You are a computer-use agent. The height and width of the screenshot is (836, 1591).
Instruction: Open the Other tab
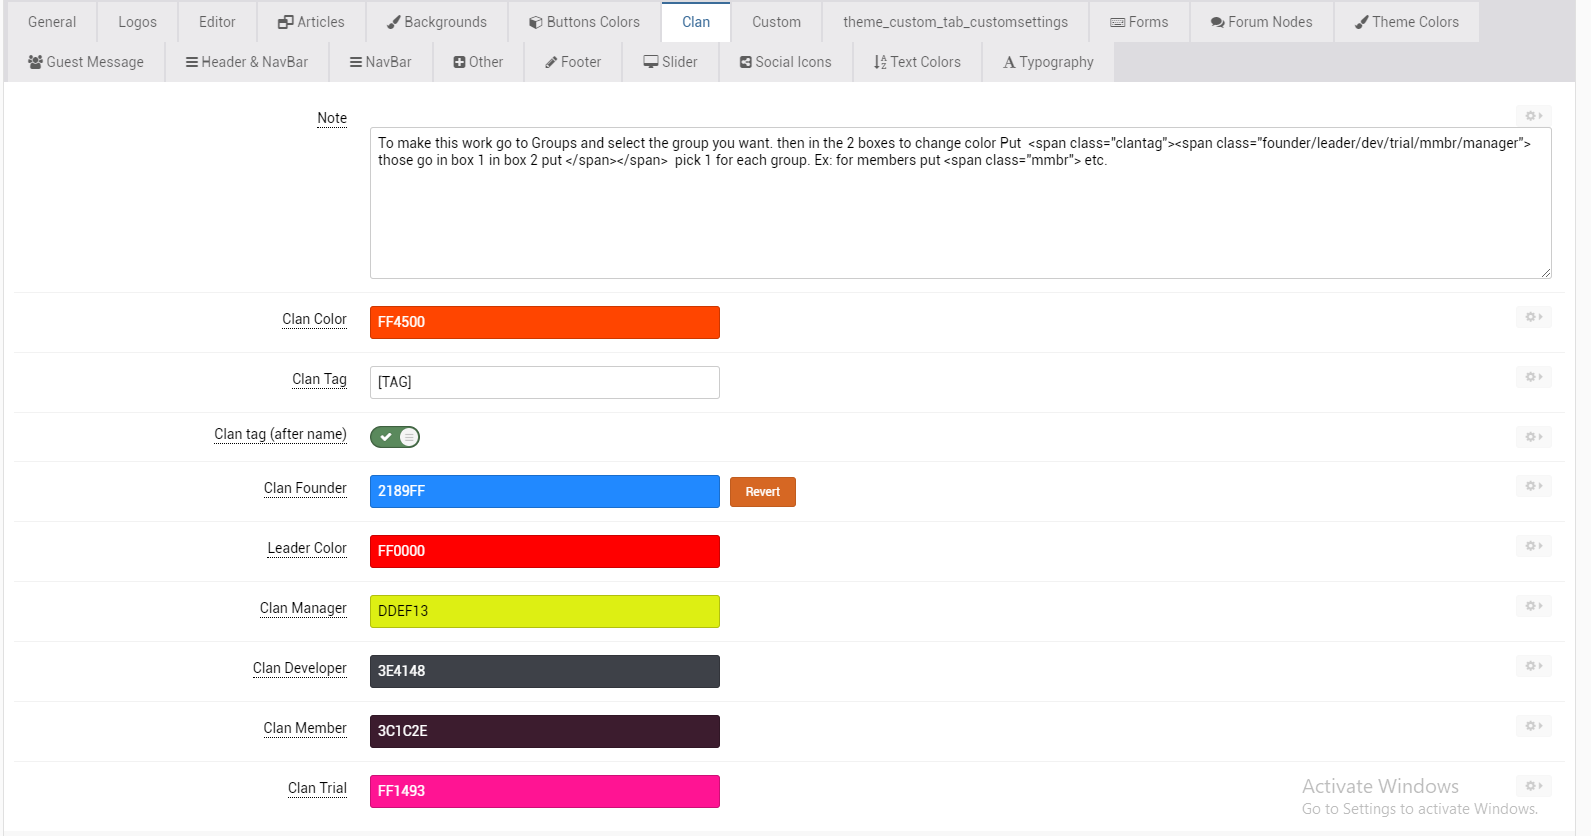pyautogui.click(x=478, y=62)
